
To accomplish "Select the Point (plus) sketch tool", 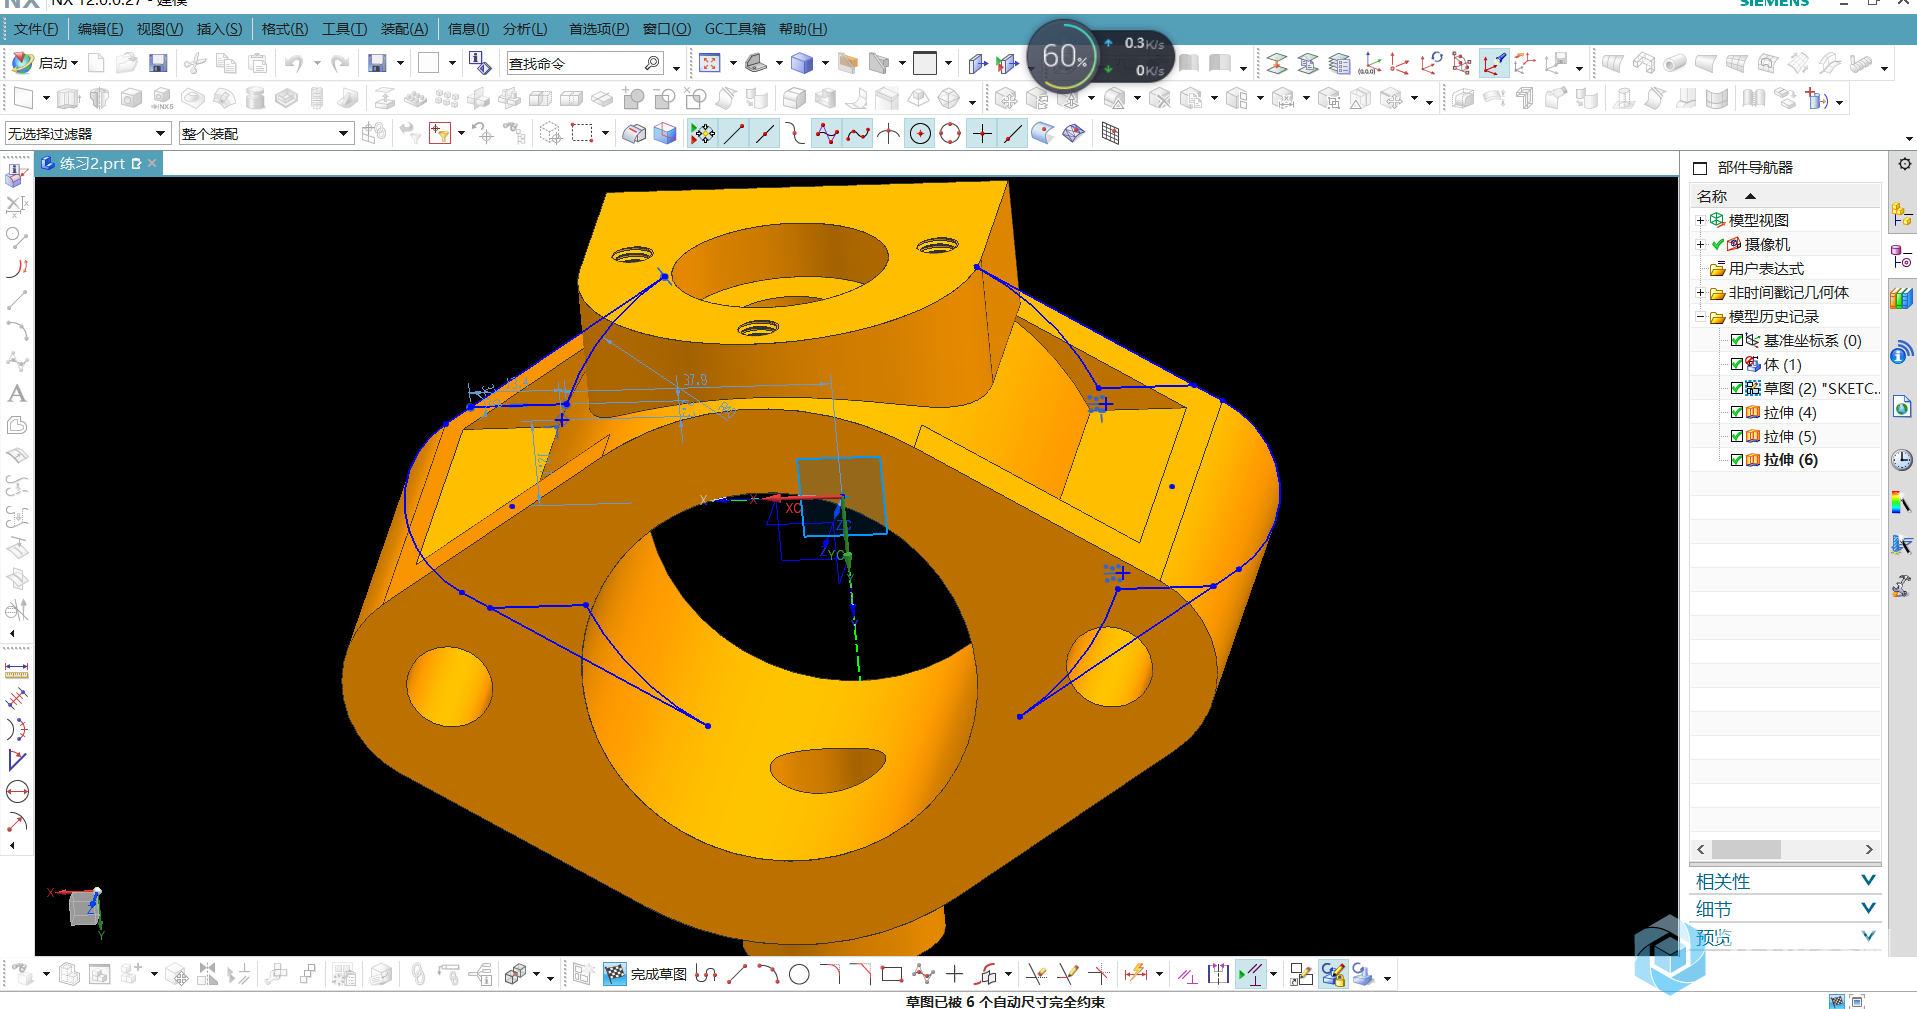I will [954, 973].
